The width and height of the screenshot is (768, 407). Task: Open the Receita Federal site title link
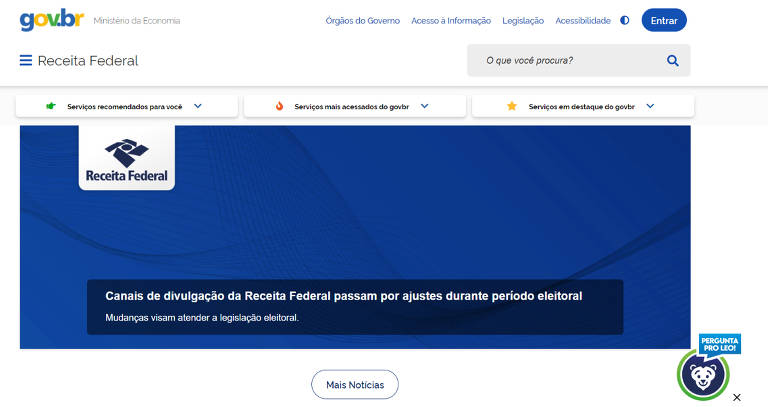tap(88, 61)
